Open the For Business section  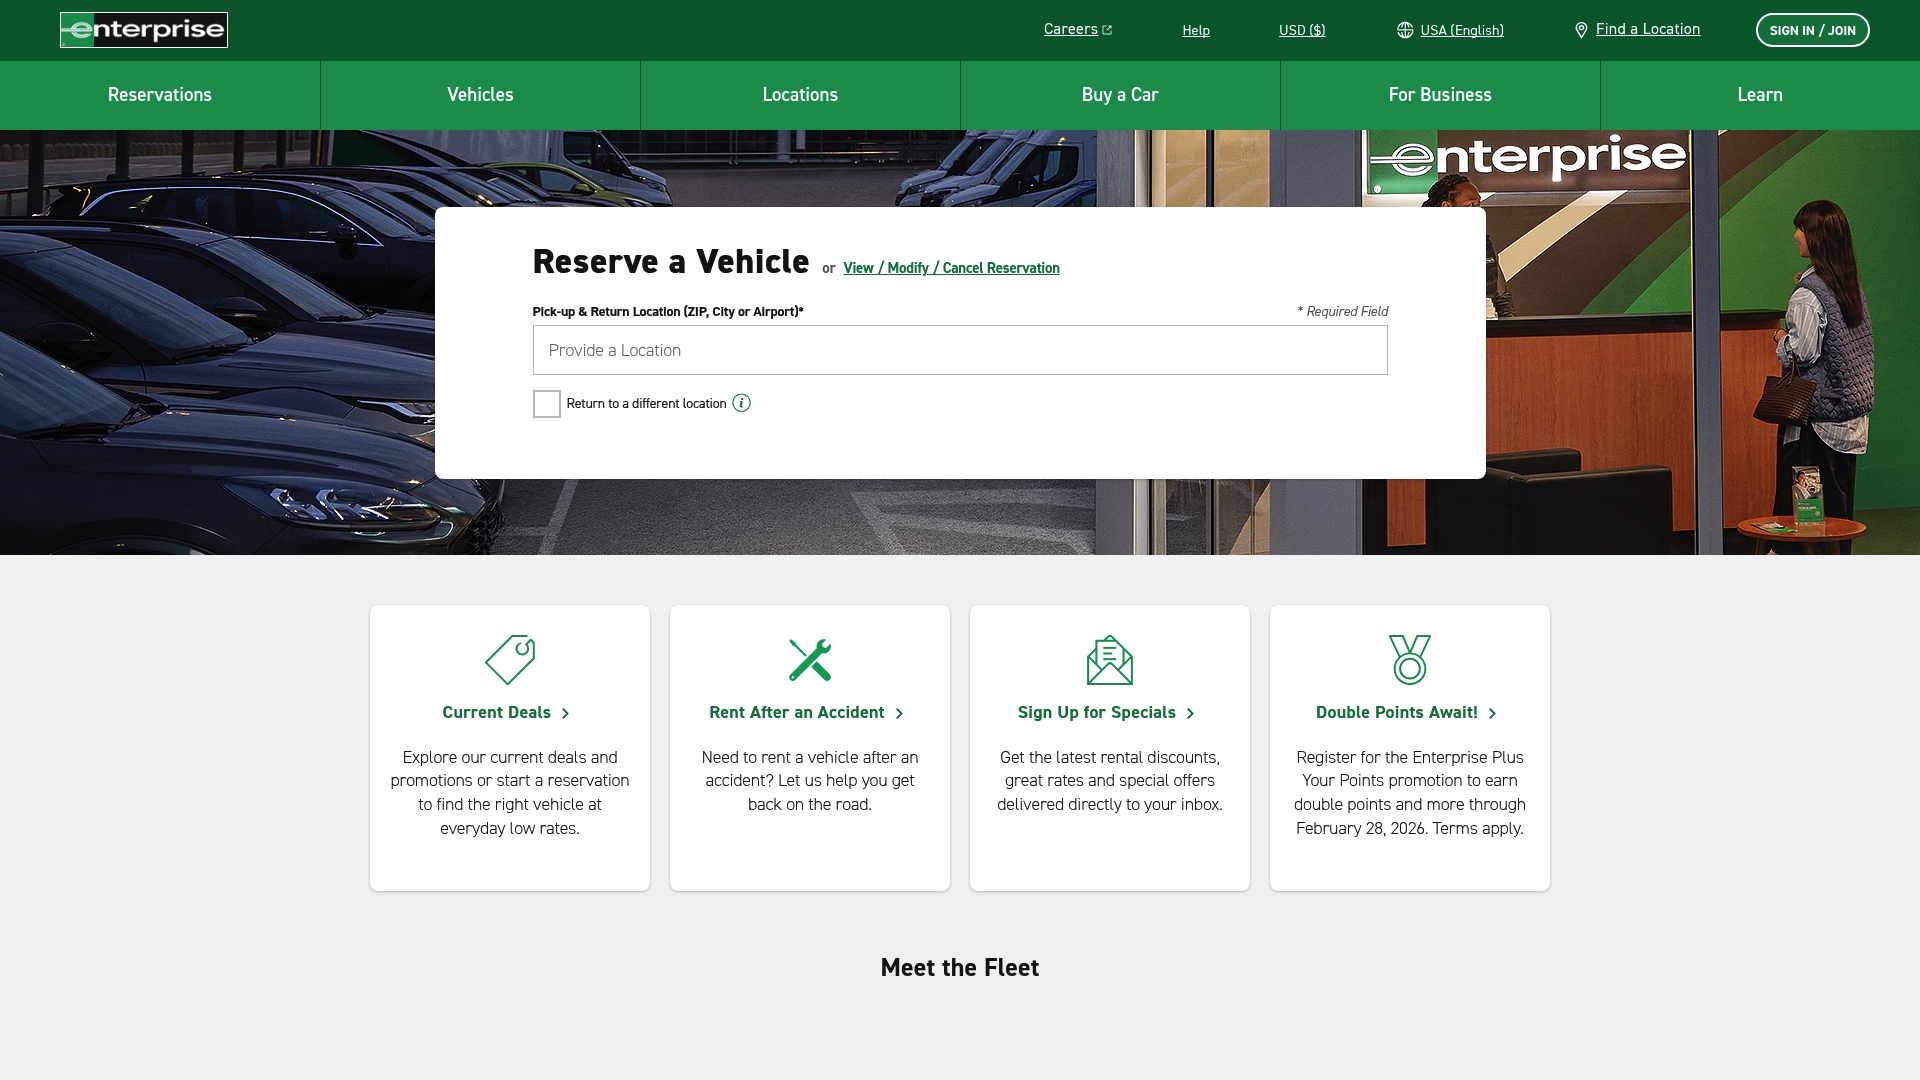pos(1439,95)
